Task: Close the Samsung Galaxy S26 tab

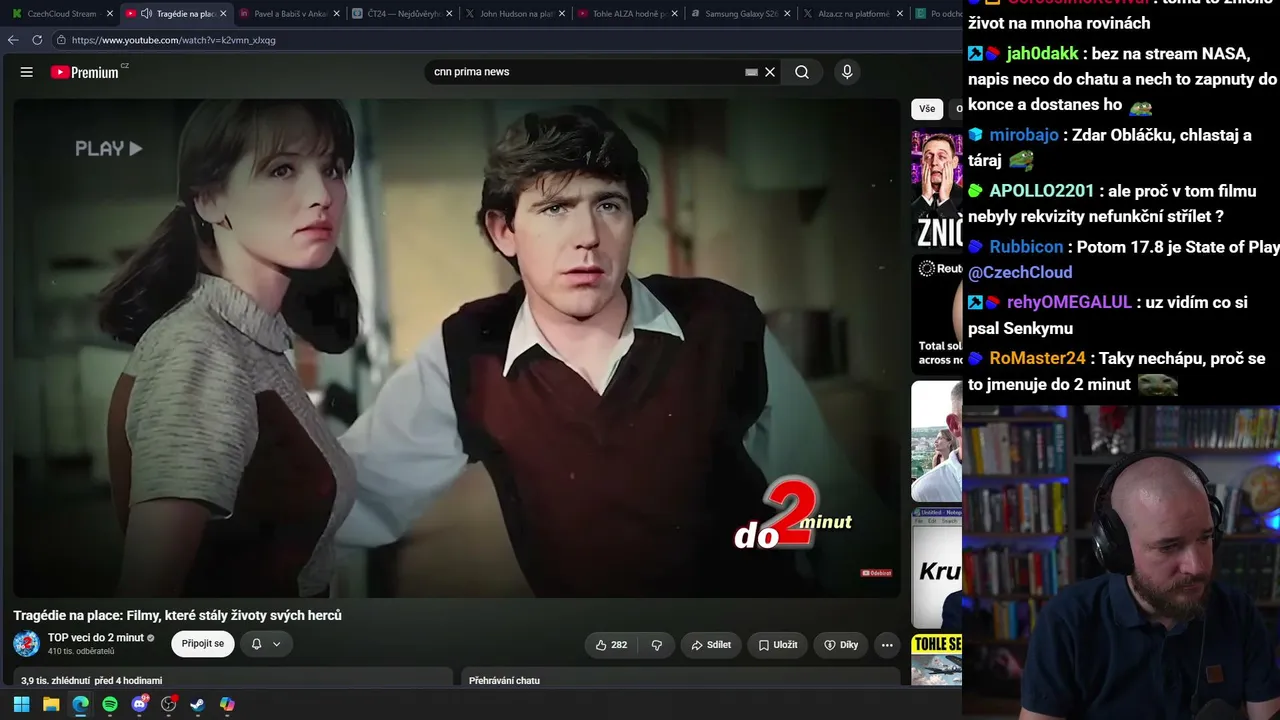Action: coord(787,14)
